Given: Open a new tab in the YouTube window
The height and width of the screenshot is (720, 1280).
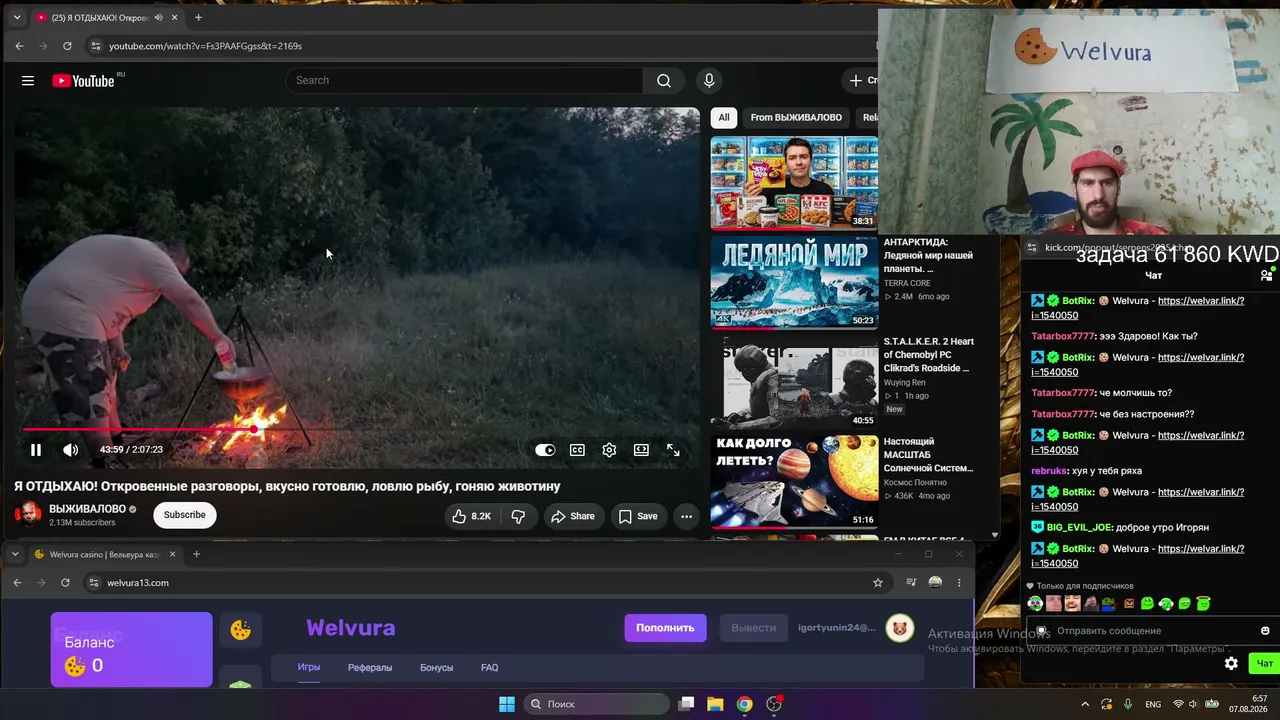Looking at the screenshot, I should pyautogui.click(x=198, y=17).
